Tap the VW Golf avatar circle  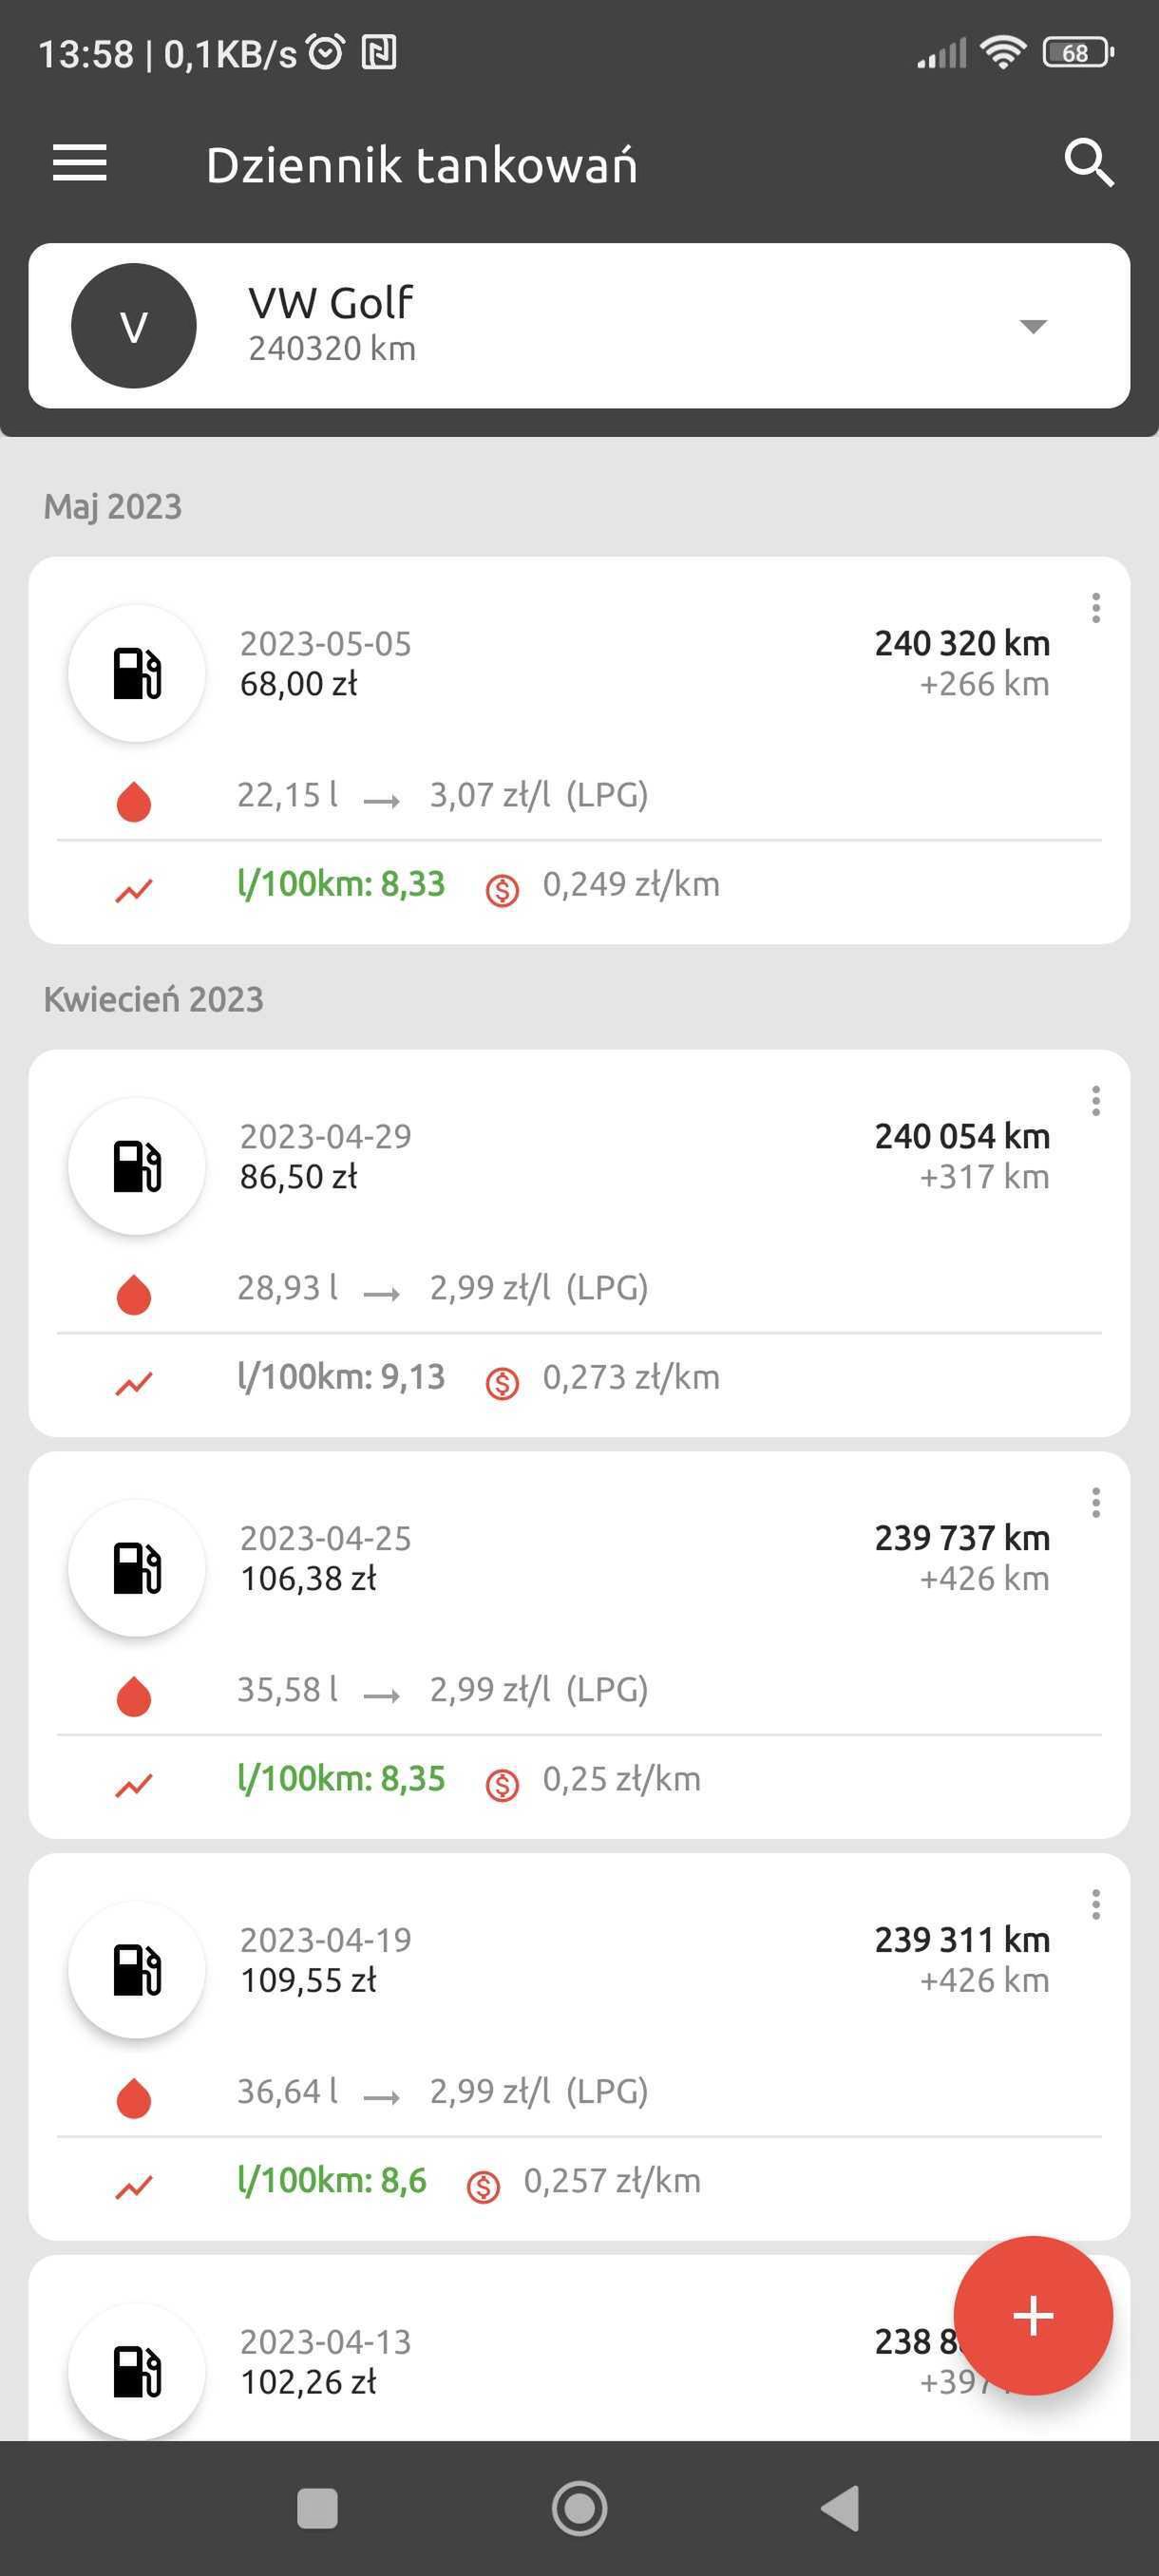[134, 326]
